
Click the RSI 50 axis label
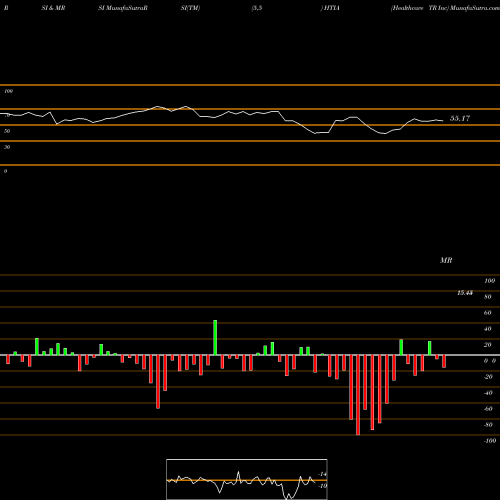tap(7, 131)
